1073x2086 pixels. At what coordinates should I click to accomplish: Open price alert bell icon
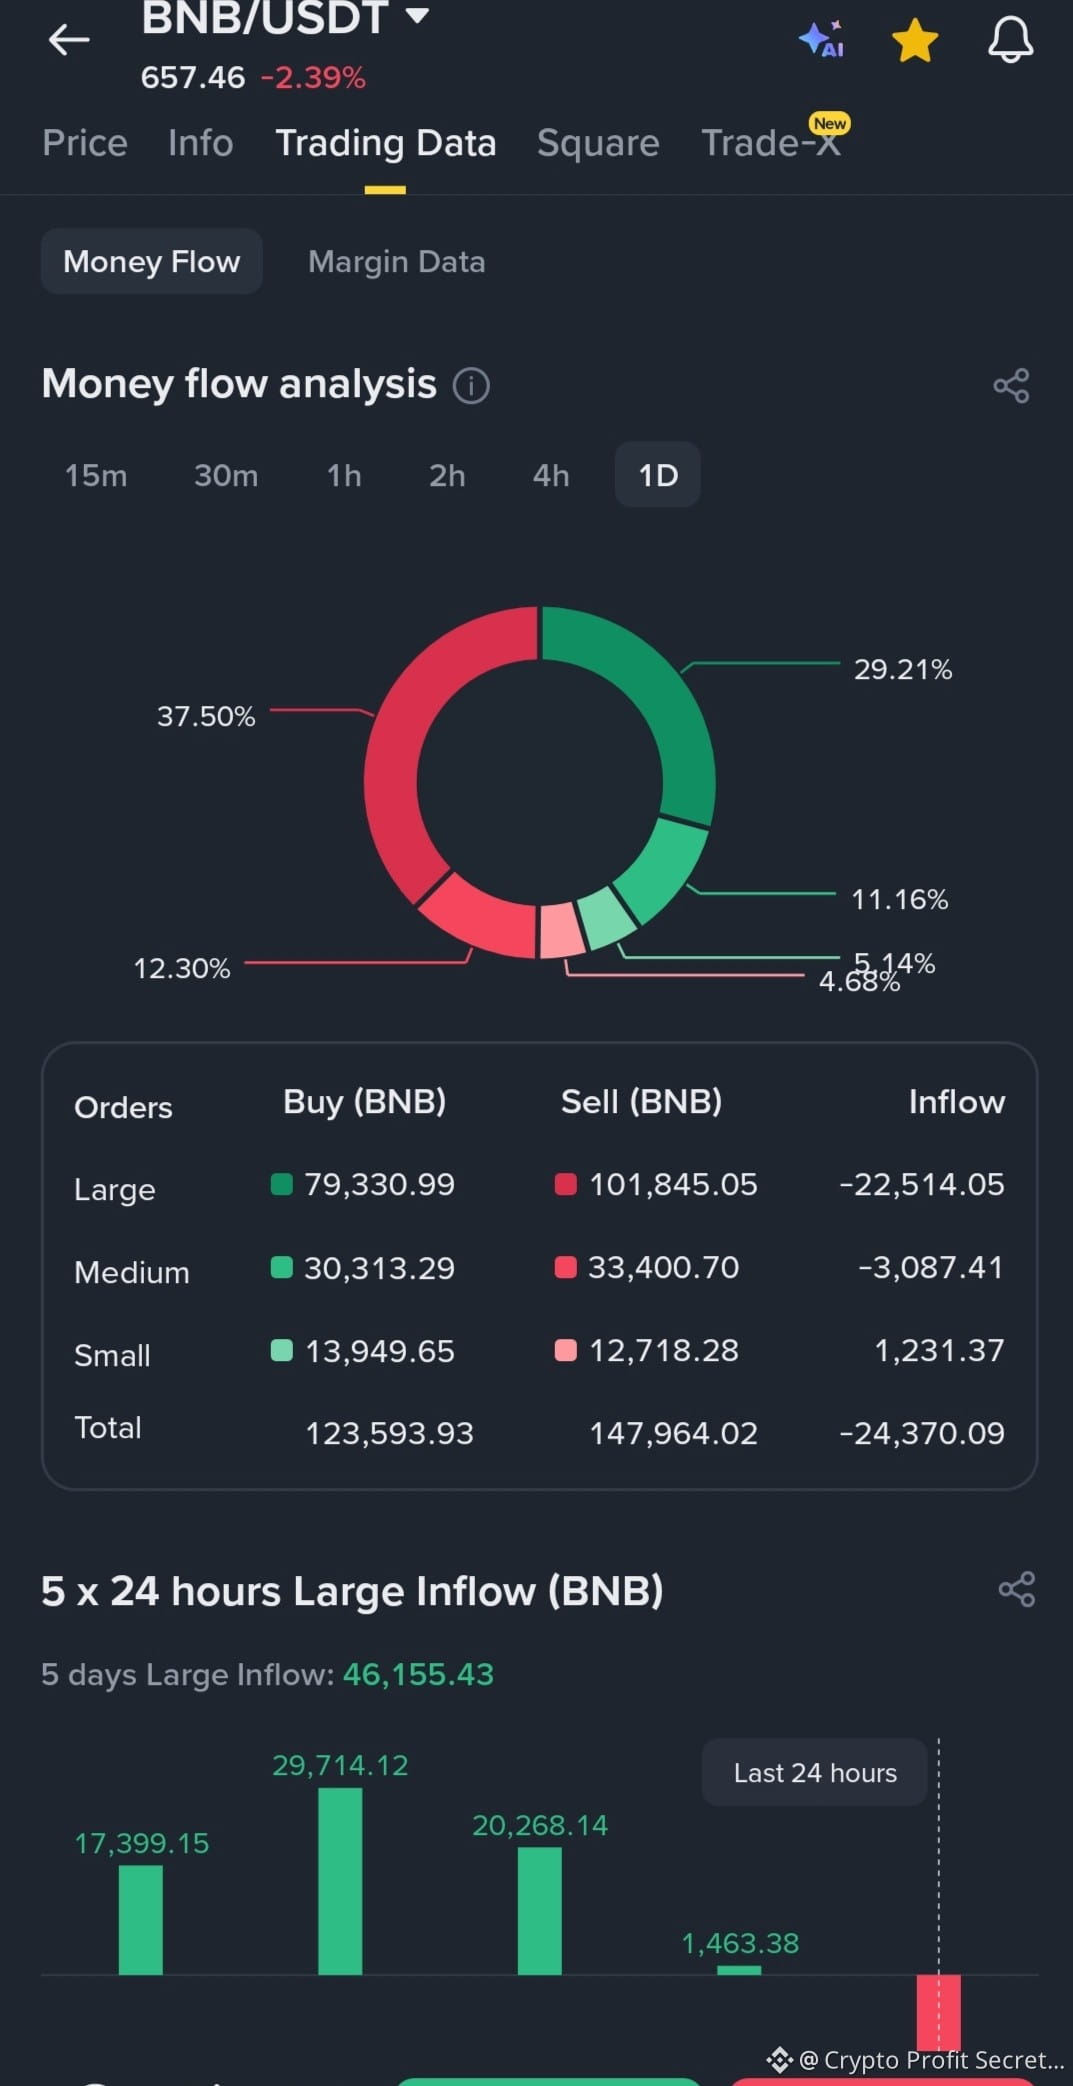1010,41
